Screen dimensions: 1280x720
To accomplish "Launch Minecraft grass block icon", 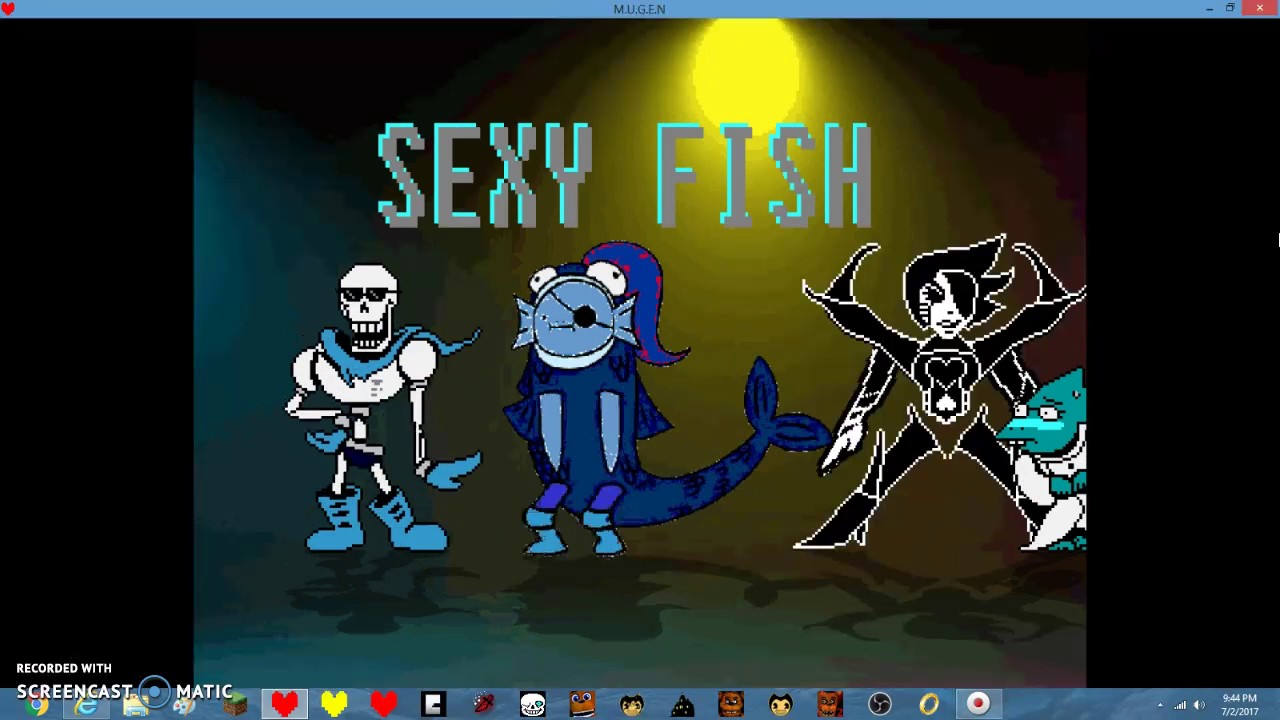I will 235,705.
